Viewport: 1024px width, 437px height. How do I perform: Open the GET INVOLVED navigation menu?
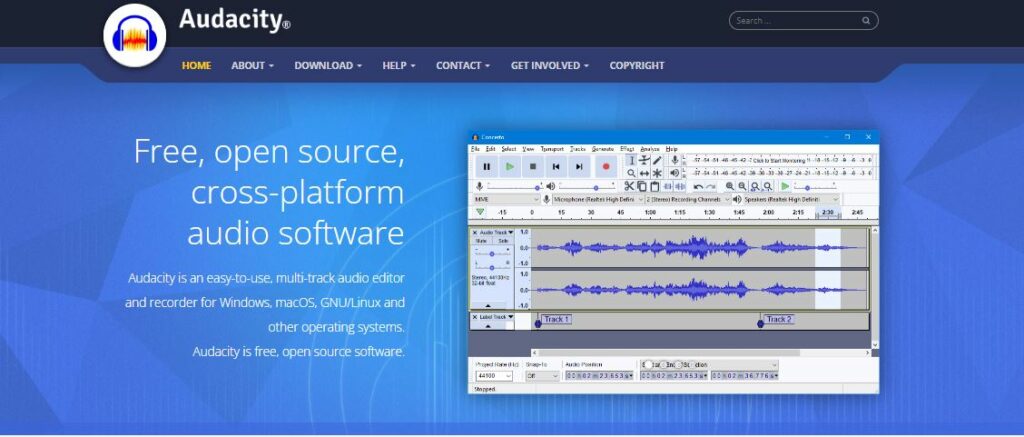[x=550, y=65]
